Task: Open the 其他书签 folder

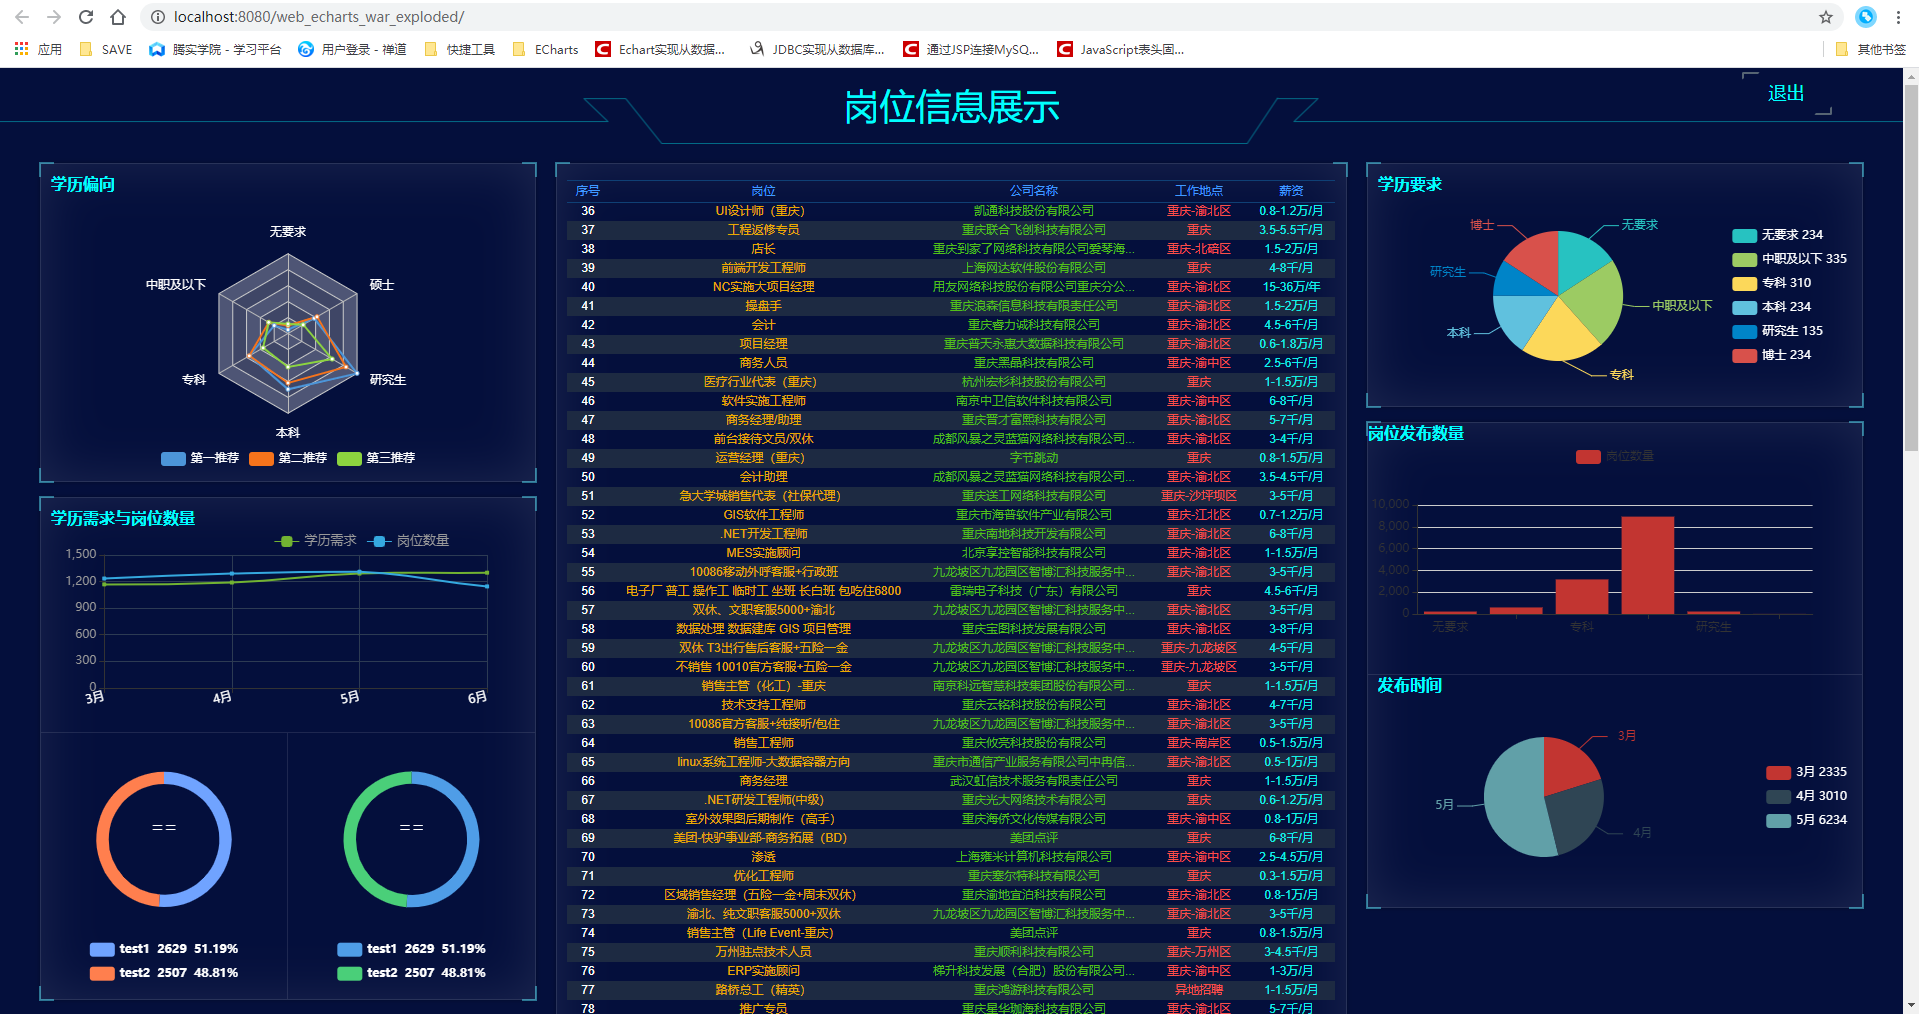Action: [x=1871, y=49]
